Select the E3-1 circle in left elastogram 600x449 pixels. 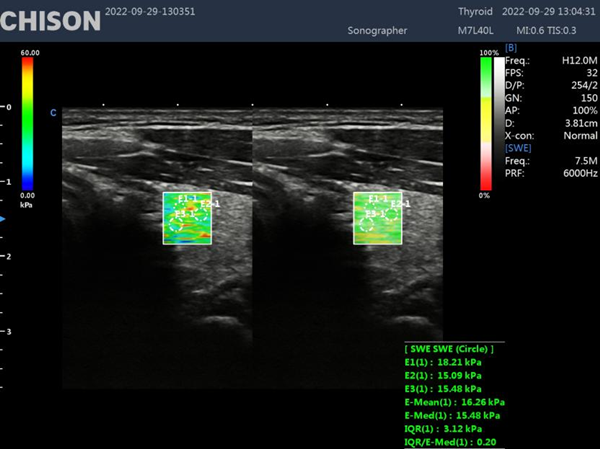click(x=176, y=224)
